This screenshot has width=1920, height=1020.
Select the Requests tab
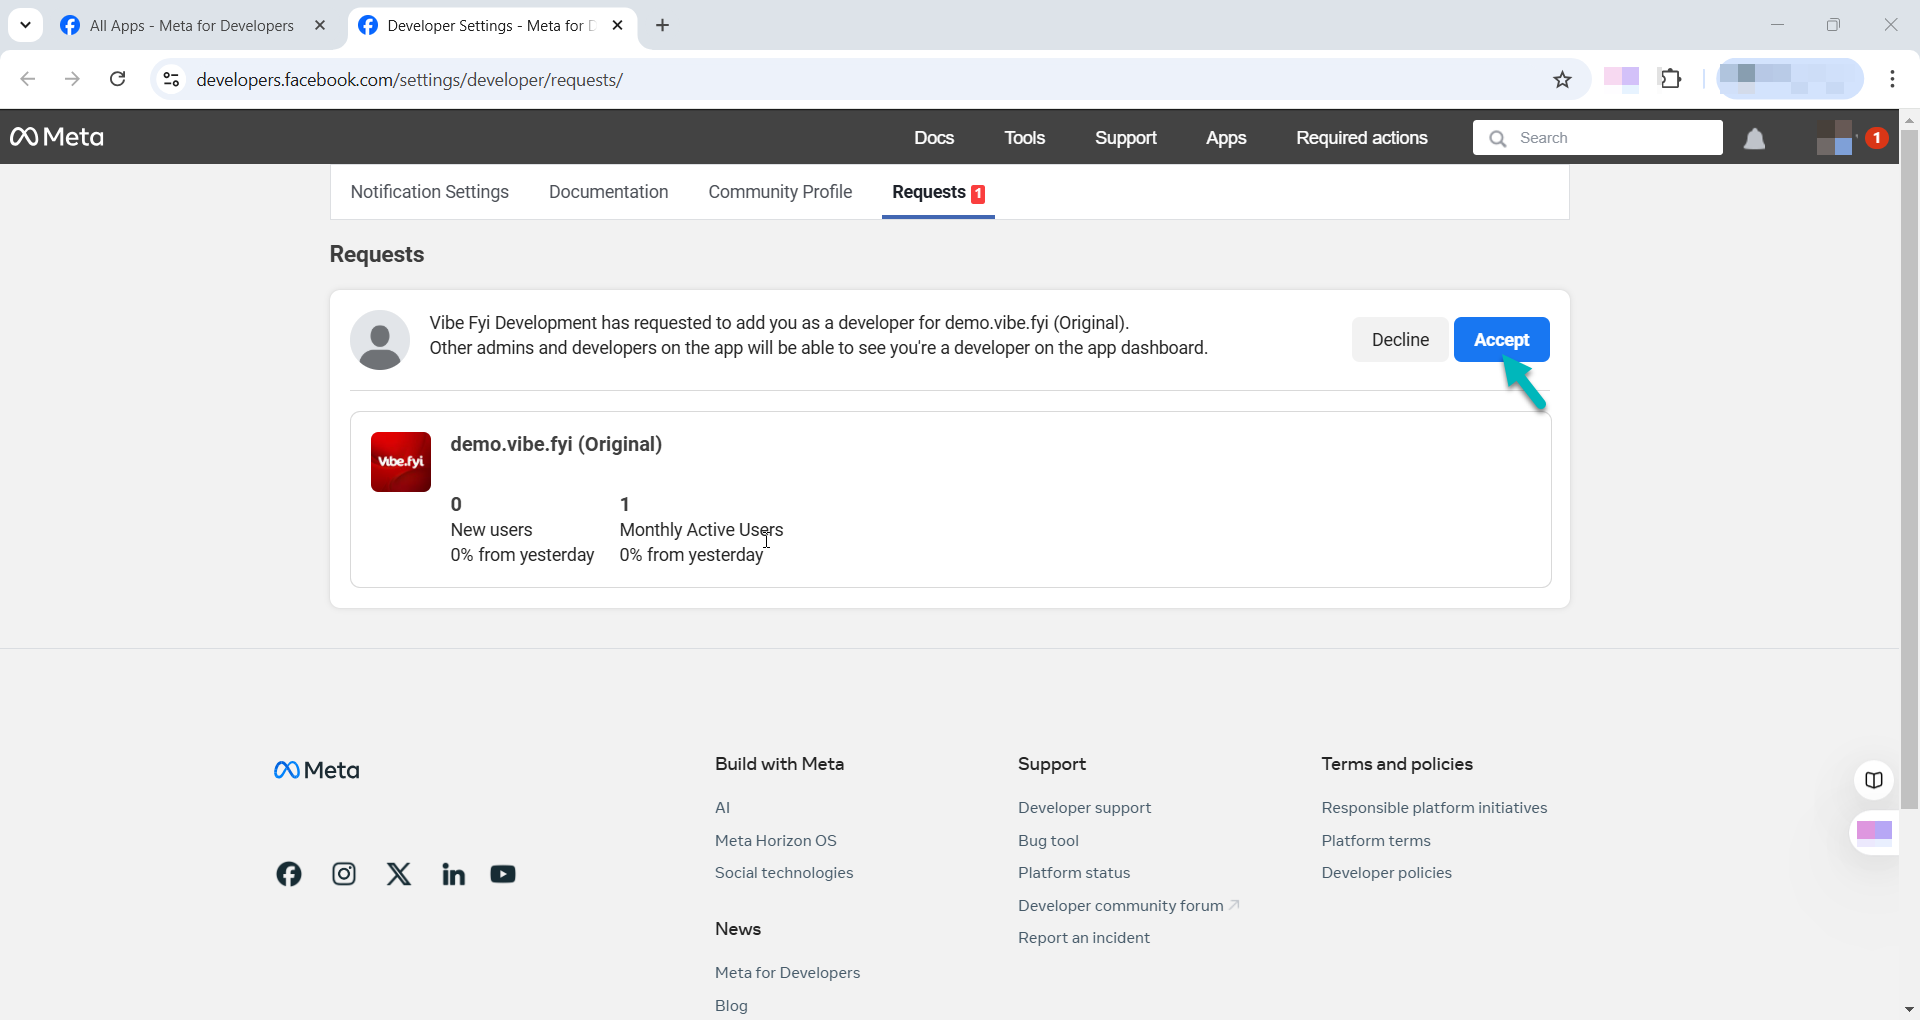(938, 192)
